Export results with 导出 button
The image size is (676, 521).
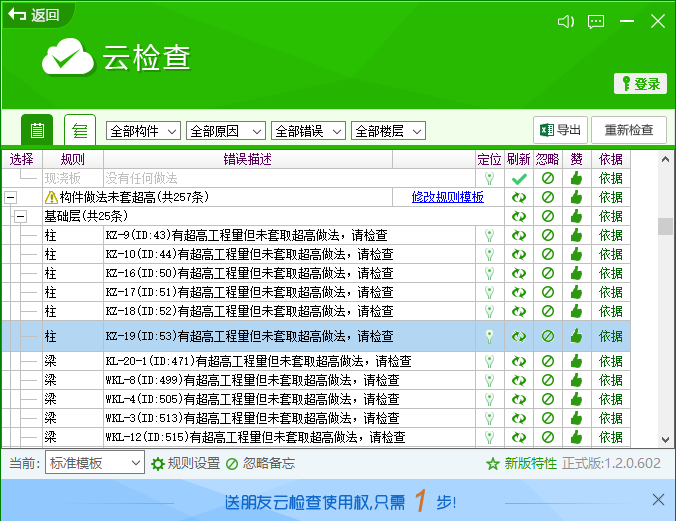coord(560,130)
